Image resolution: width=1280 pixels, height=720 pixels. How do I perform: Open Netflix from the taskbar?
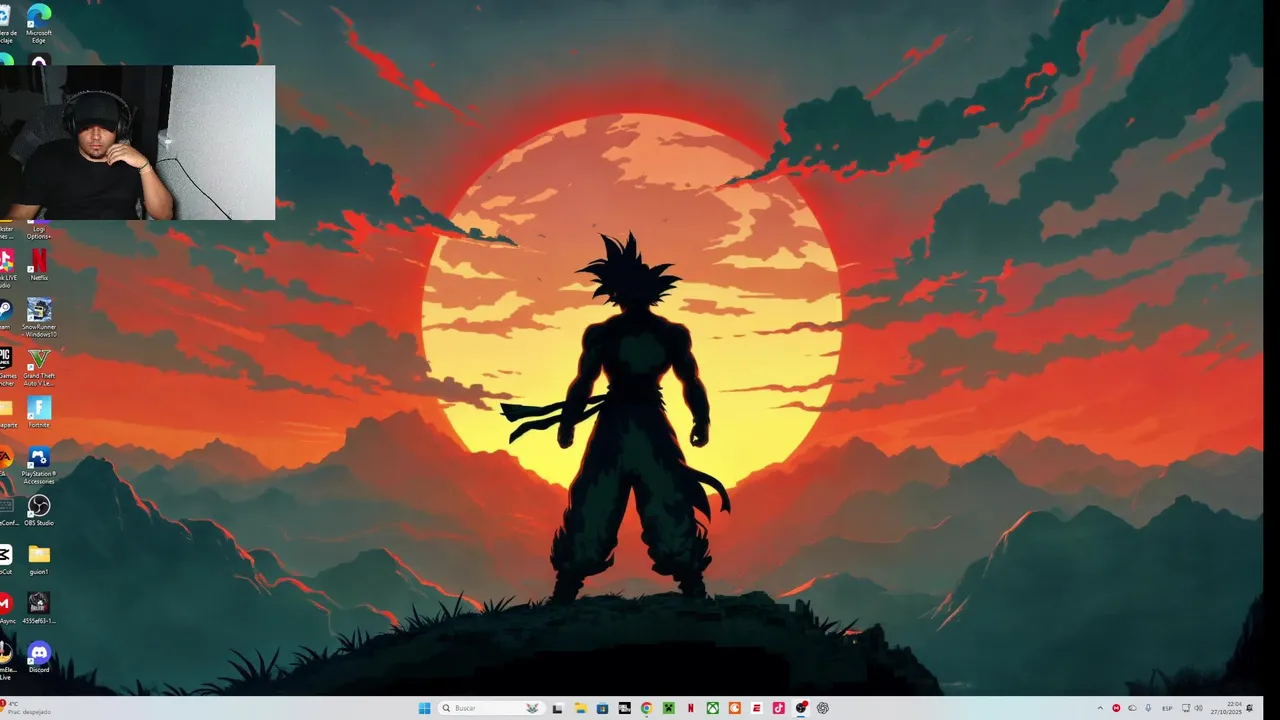690,708
